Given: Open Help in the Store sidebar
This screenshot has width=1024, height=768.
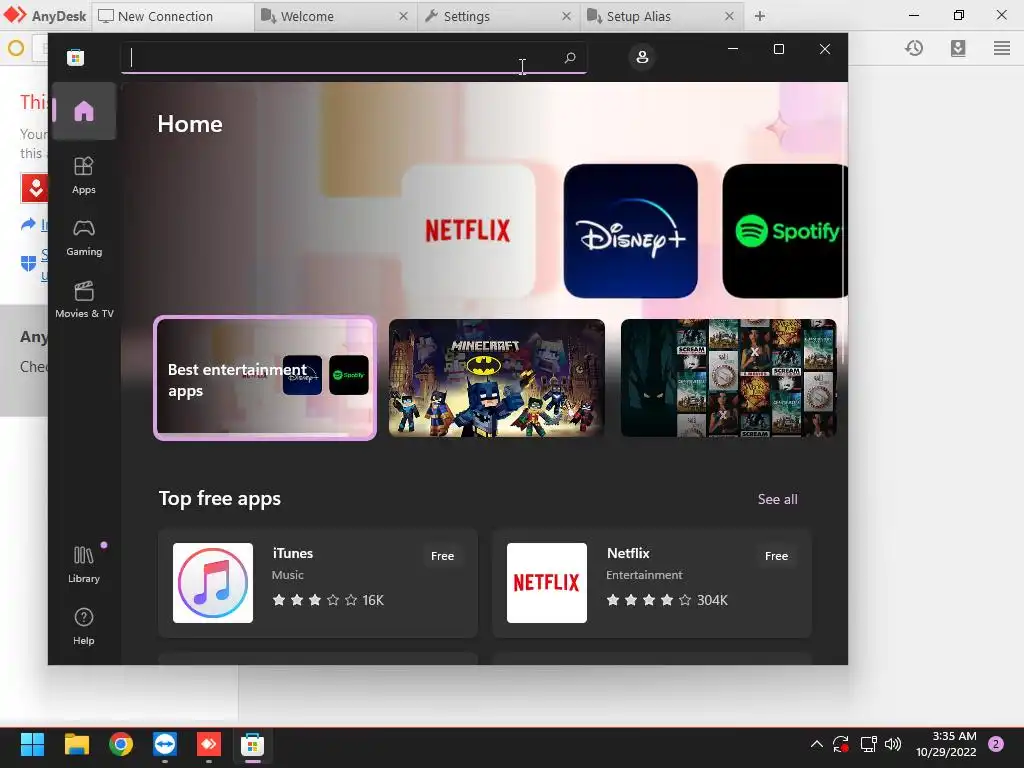Looking at the screenshot, I should coord(84,626).
